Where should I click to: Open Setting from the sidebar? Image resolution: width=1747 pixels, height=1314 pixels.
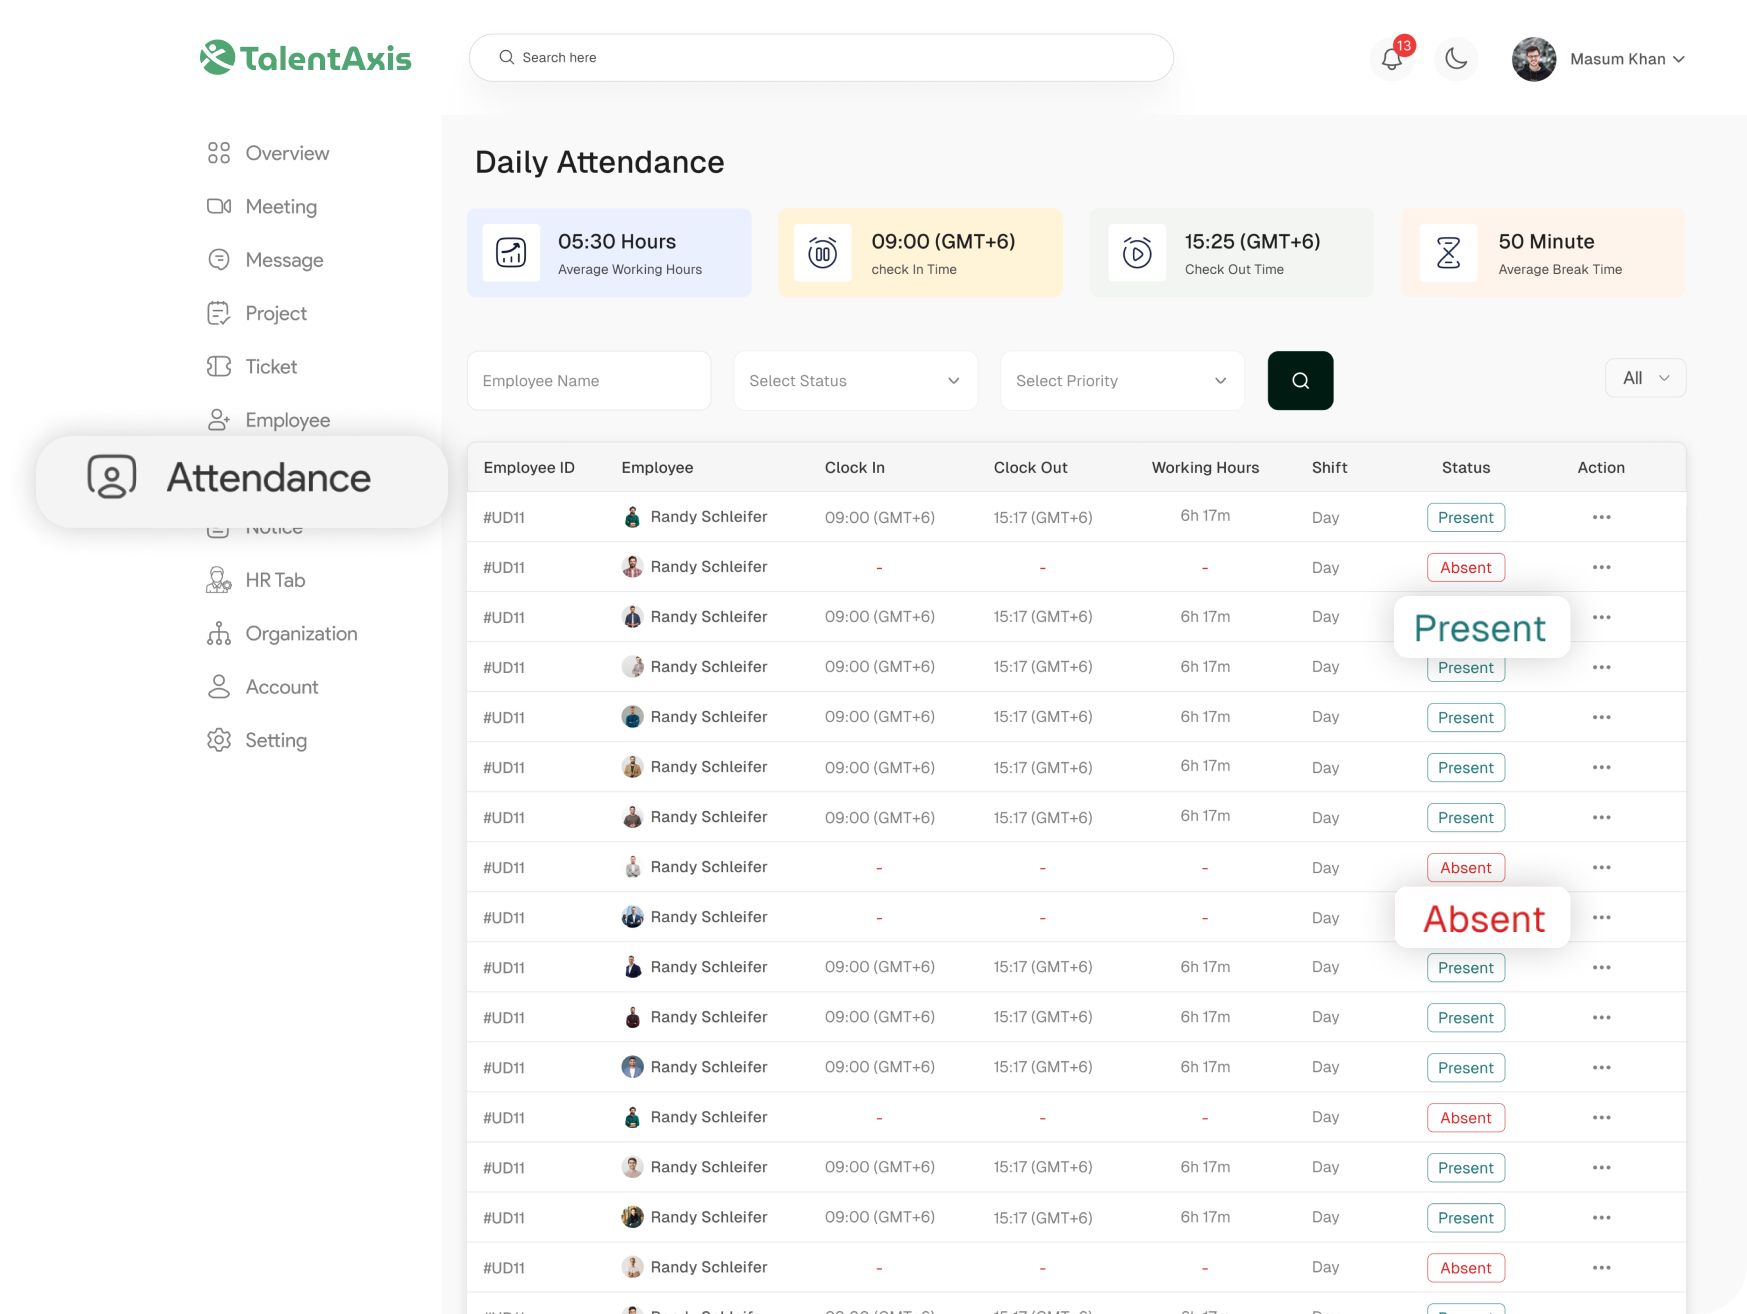pyautogui.click(x=275, y=740)
